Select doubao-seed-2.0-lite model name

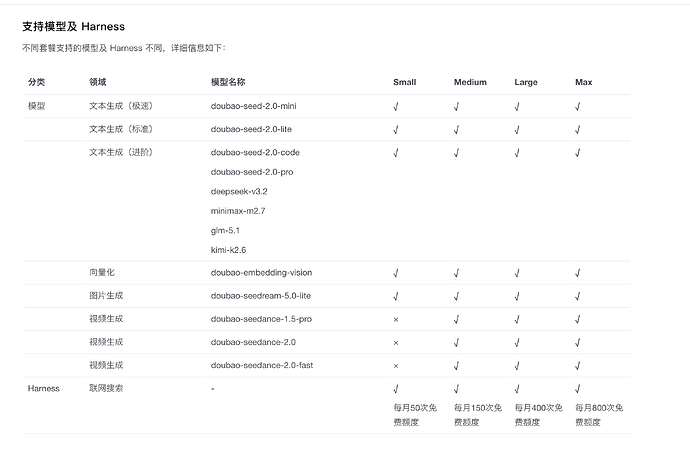tap(251, 129)
